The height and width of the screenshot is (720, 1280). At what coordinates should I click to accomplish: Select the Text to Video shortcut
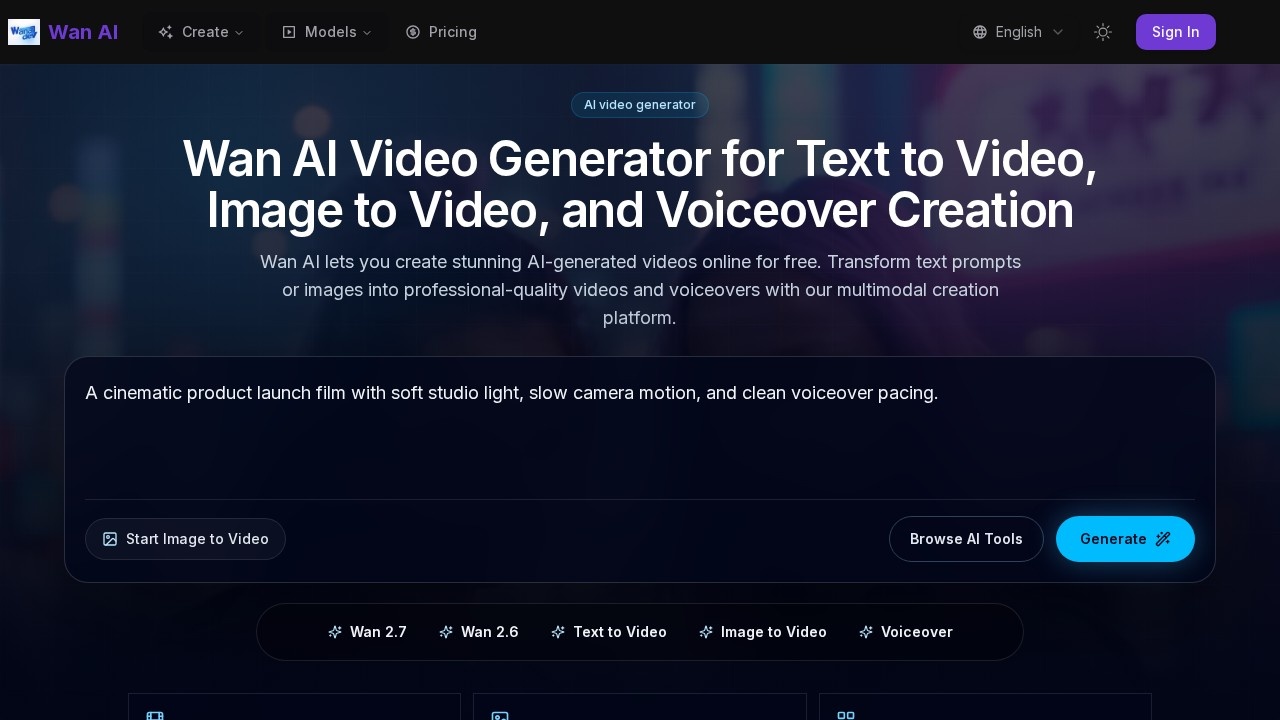point(609,632)
